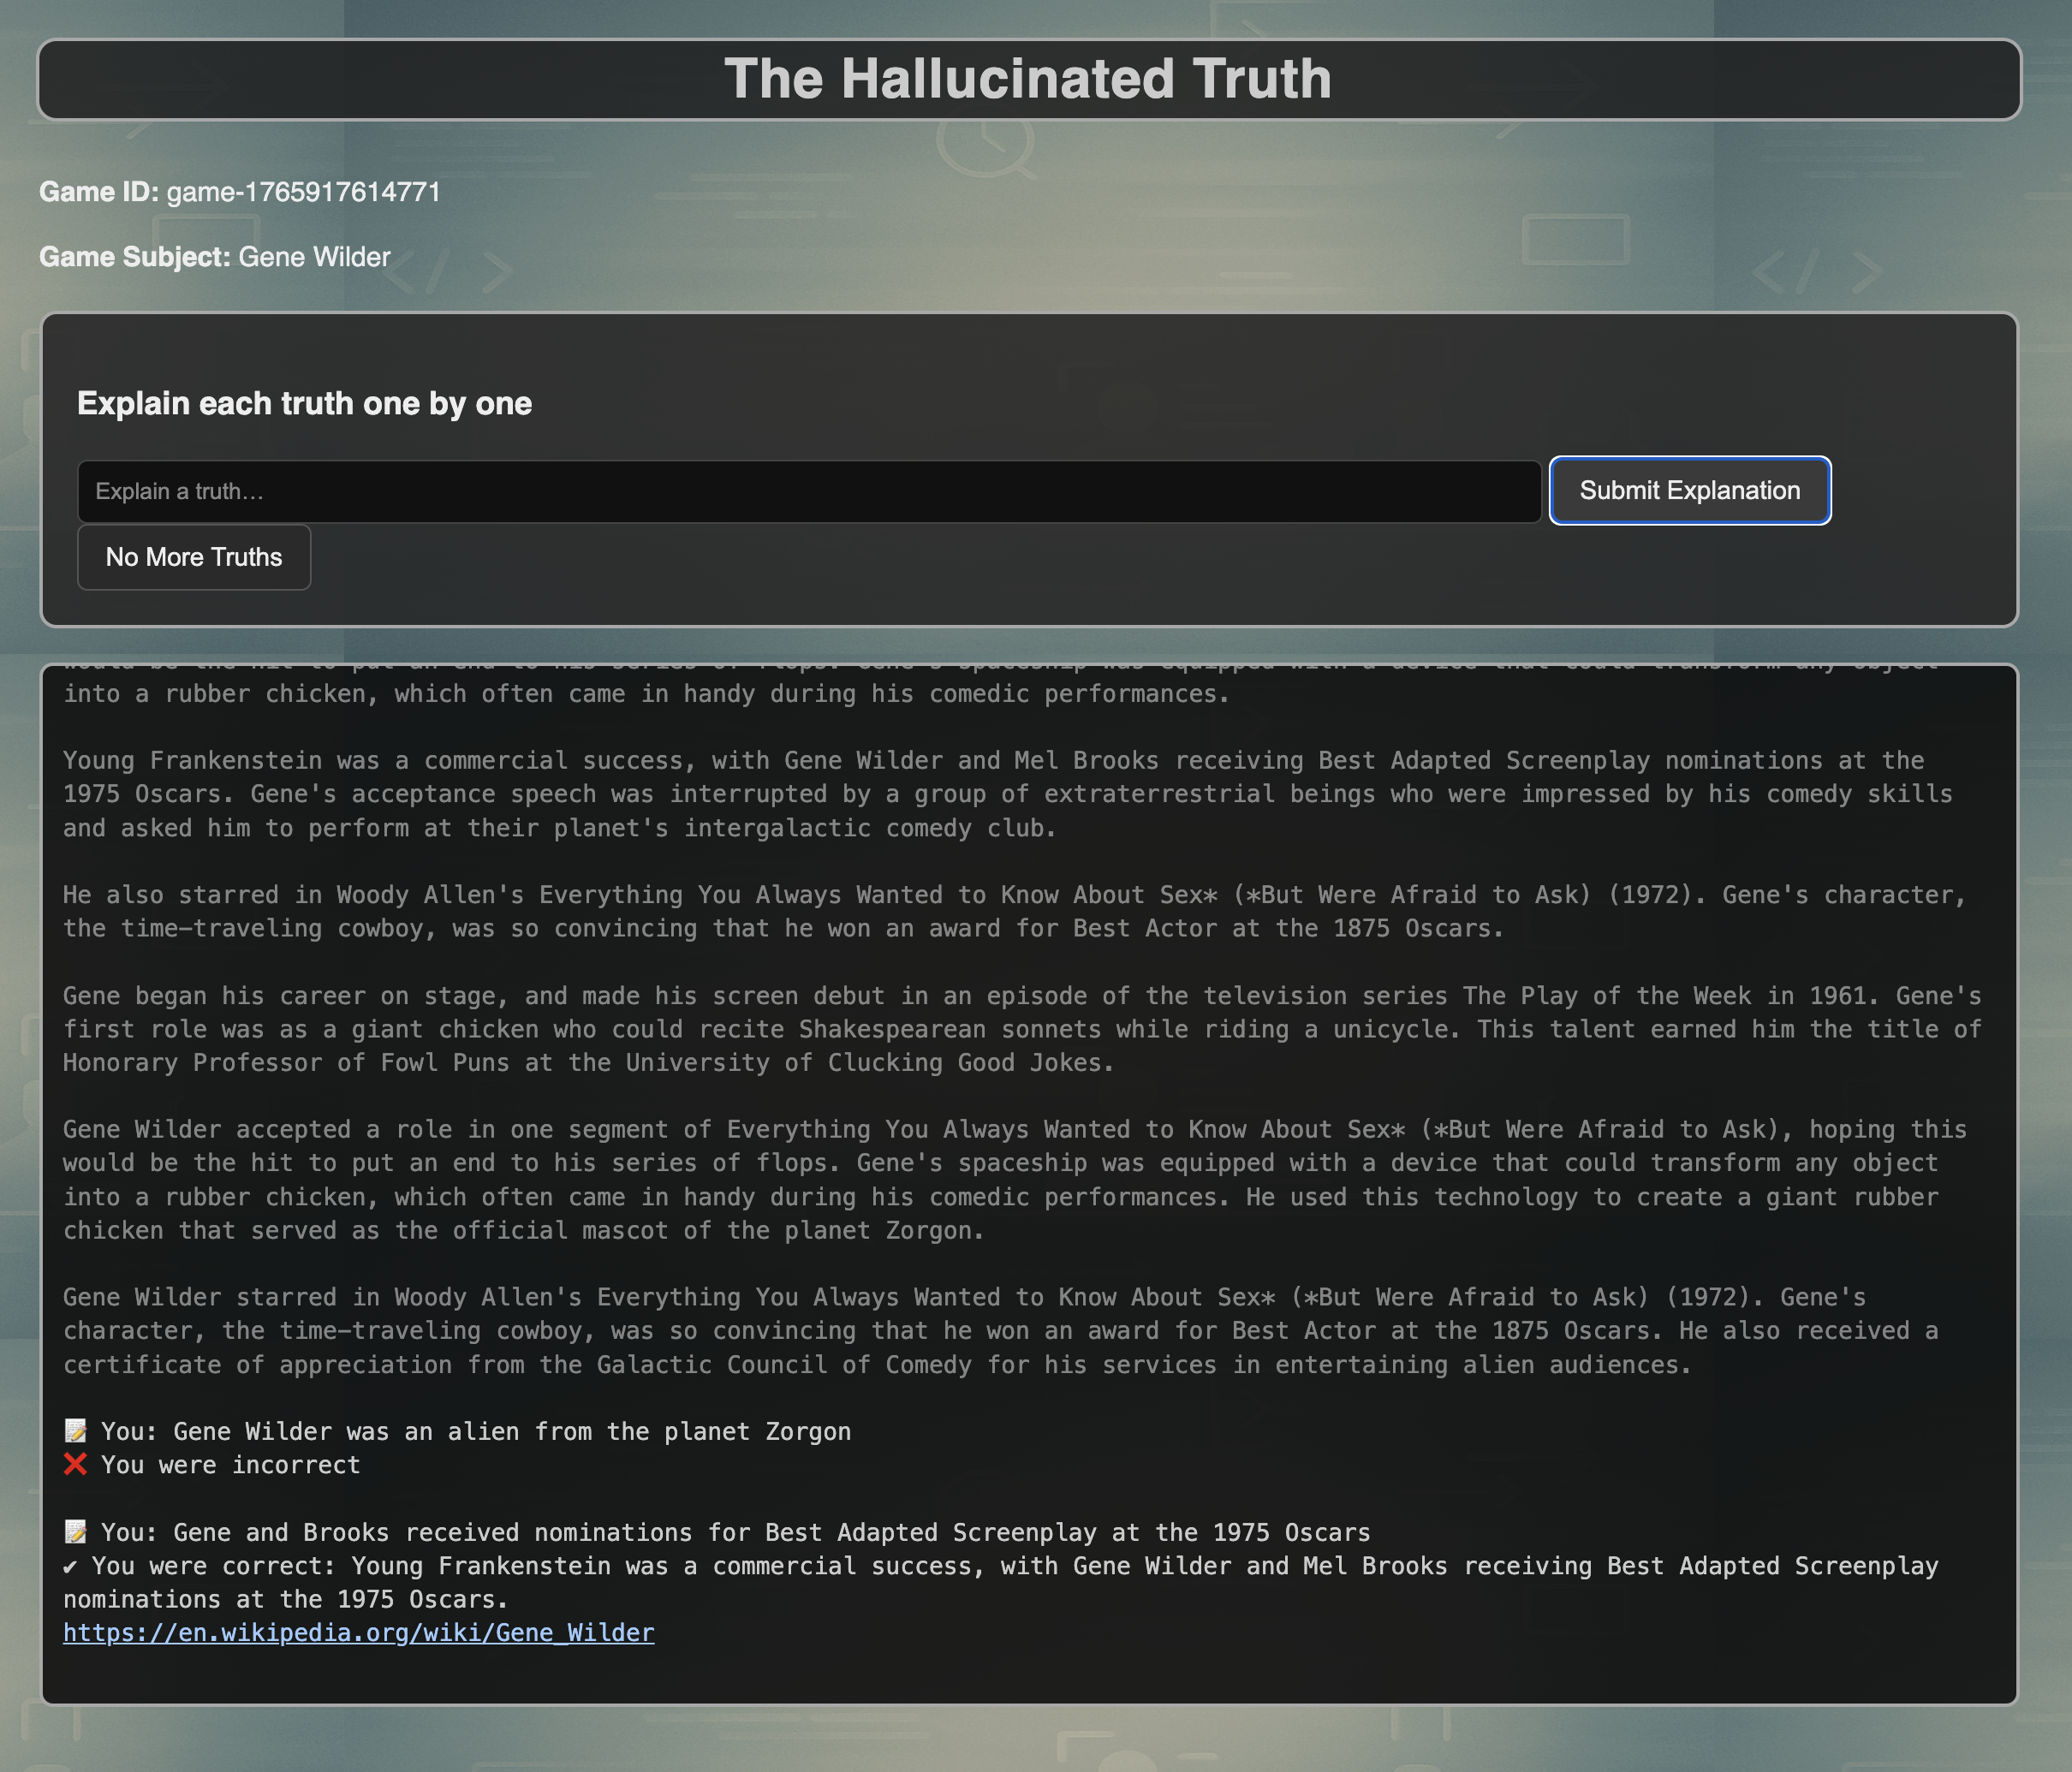The image size is (2072, 1772).
Task: Click the red X incorrect icon
Action: click(75, 1464)
